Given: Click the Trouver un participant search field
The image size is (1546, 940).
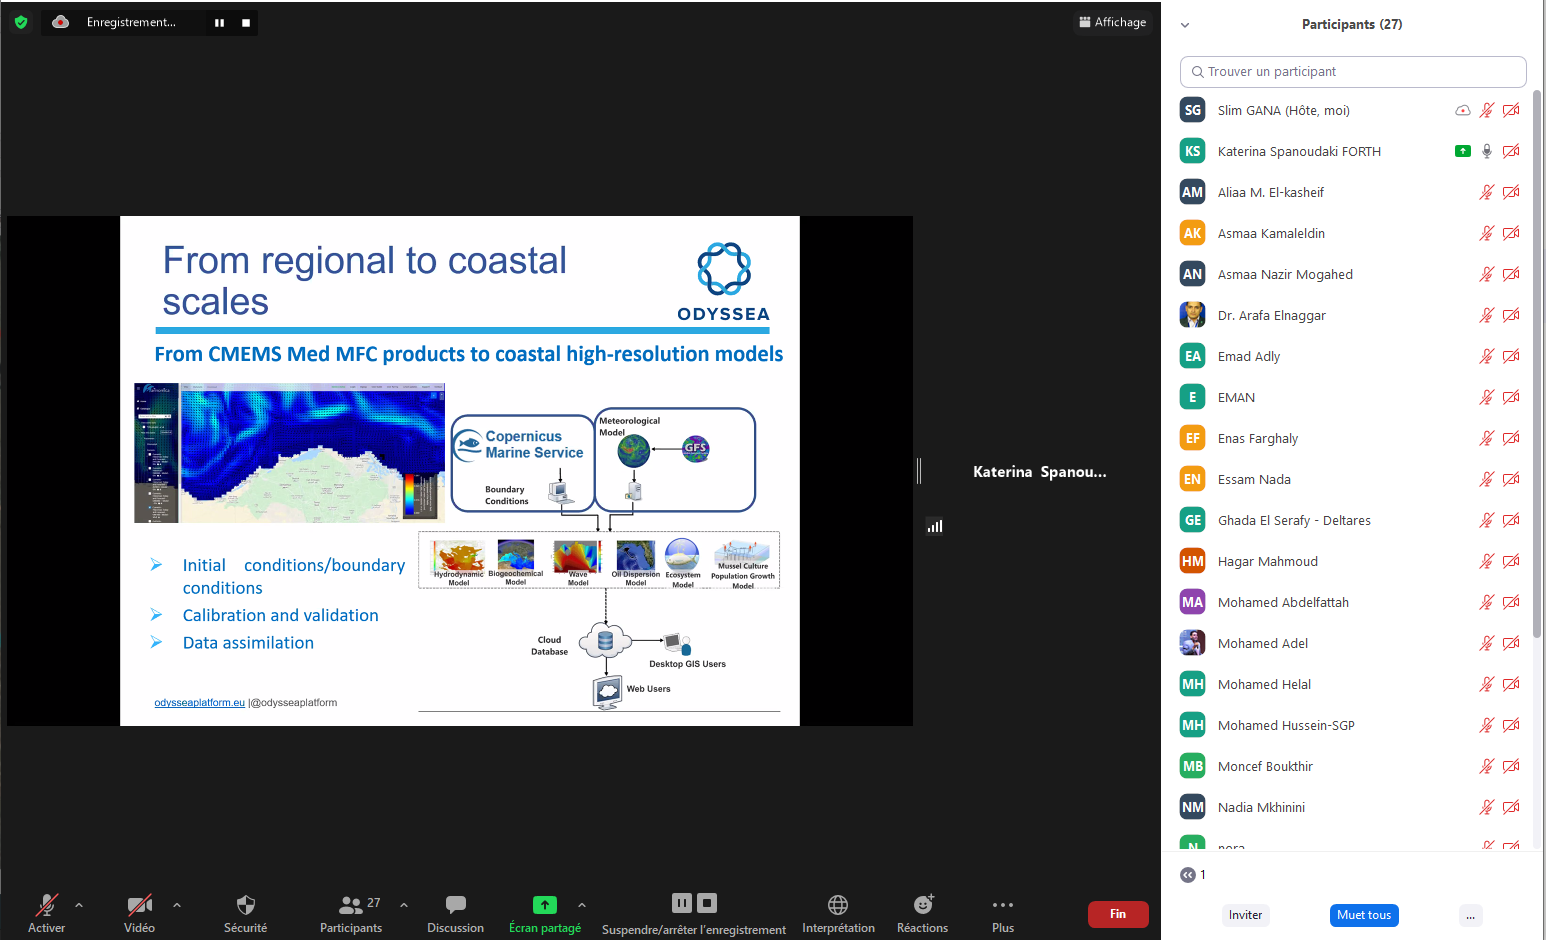Looking at the screenshot, I should point(1353,72).
